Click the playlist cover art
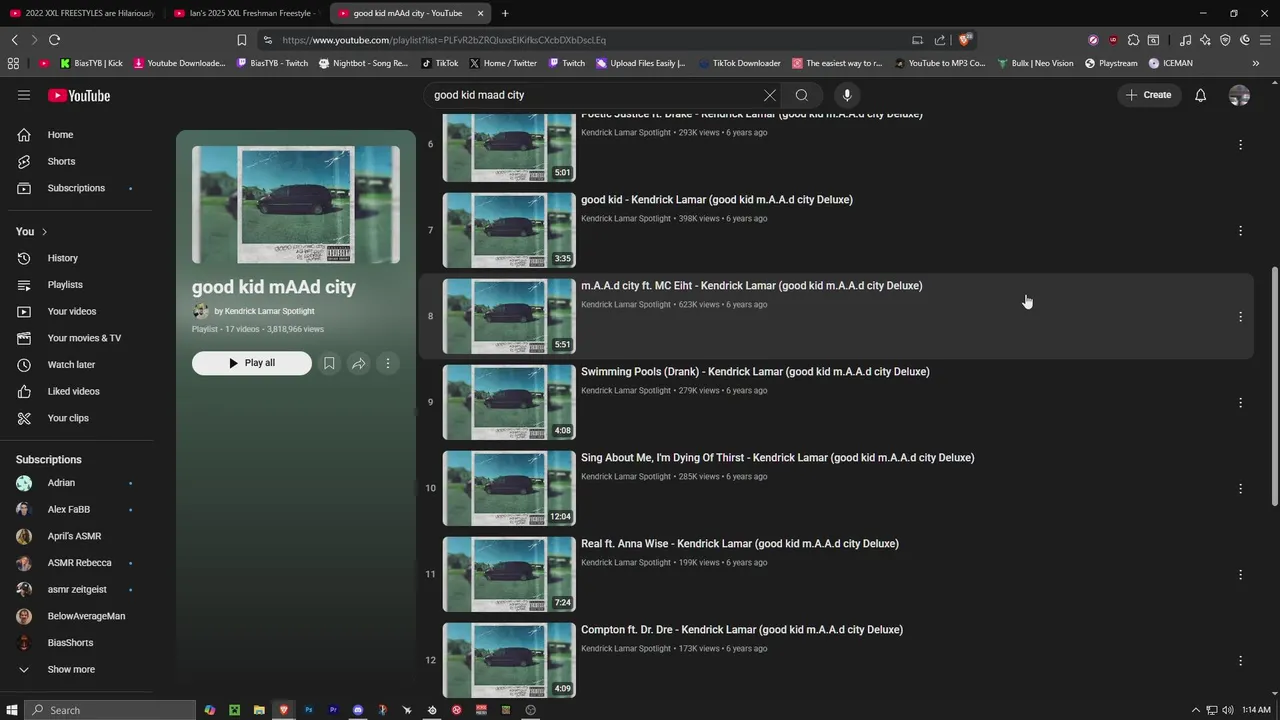1280x720 pixels. (296, 205)
